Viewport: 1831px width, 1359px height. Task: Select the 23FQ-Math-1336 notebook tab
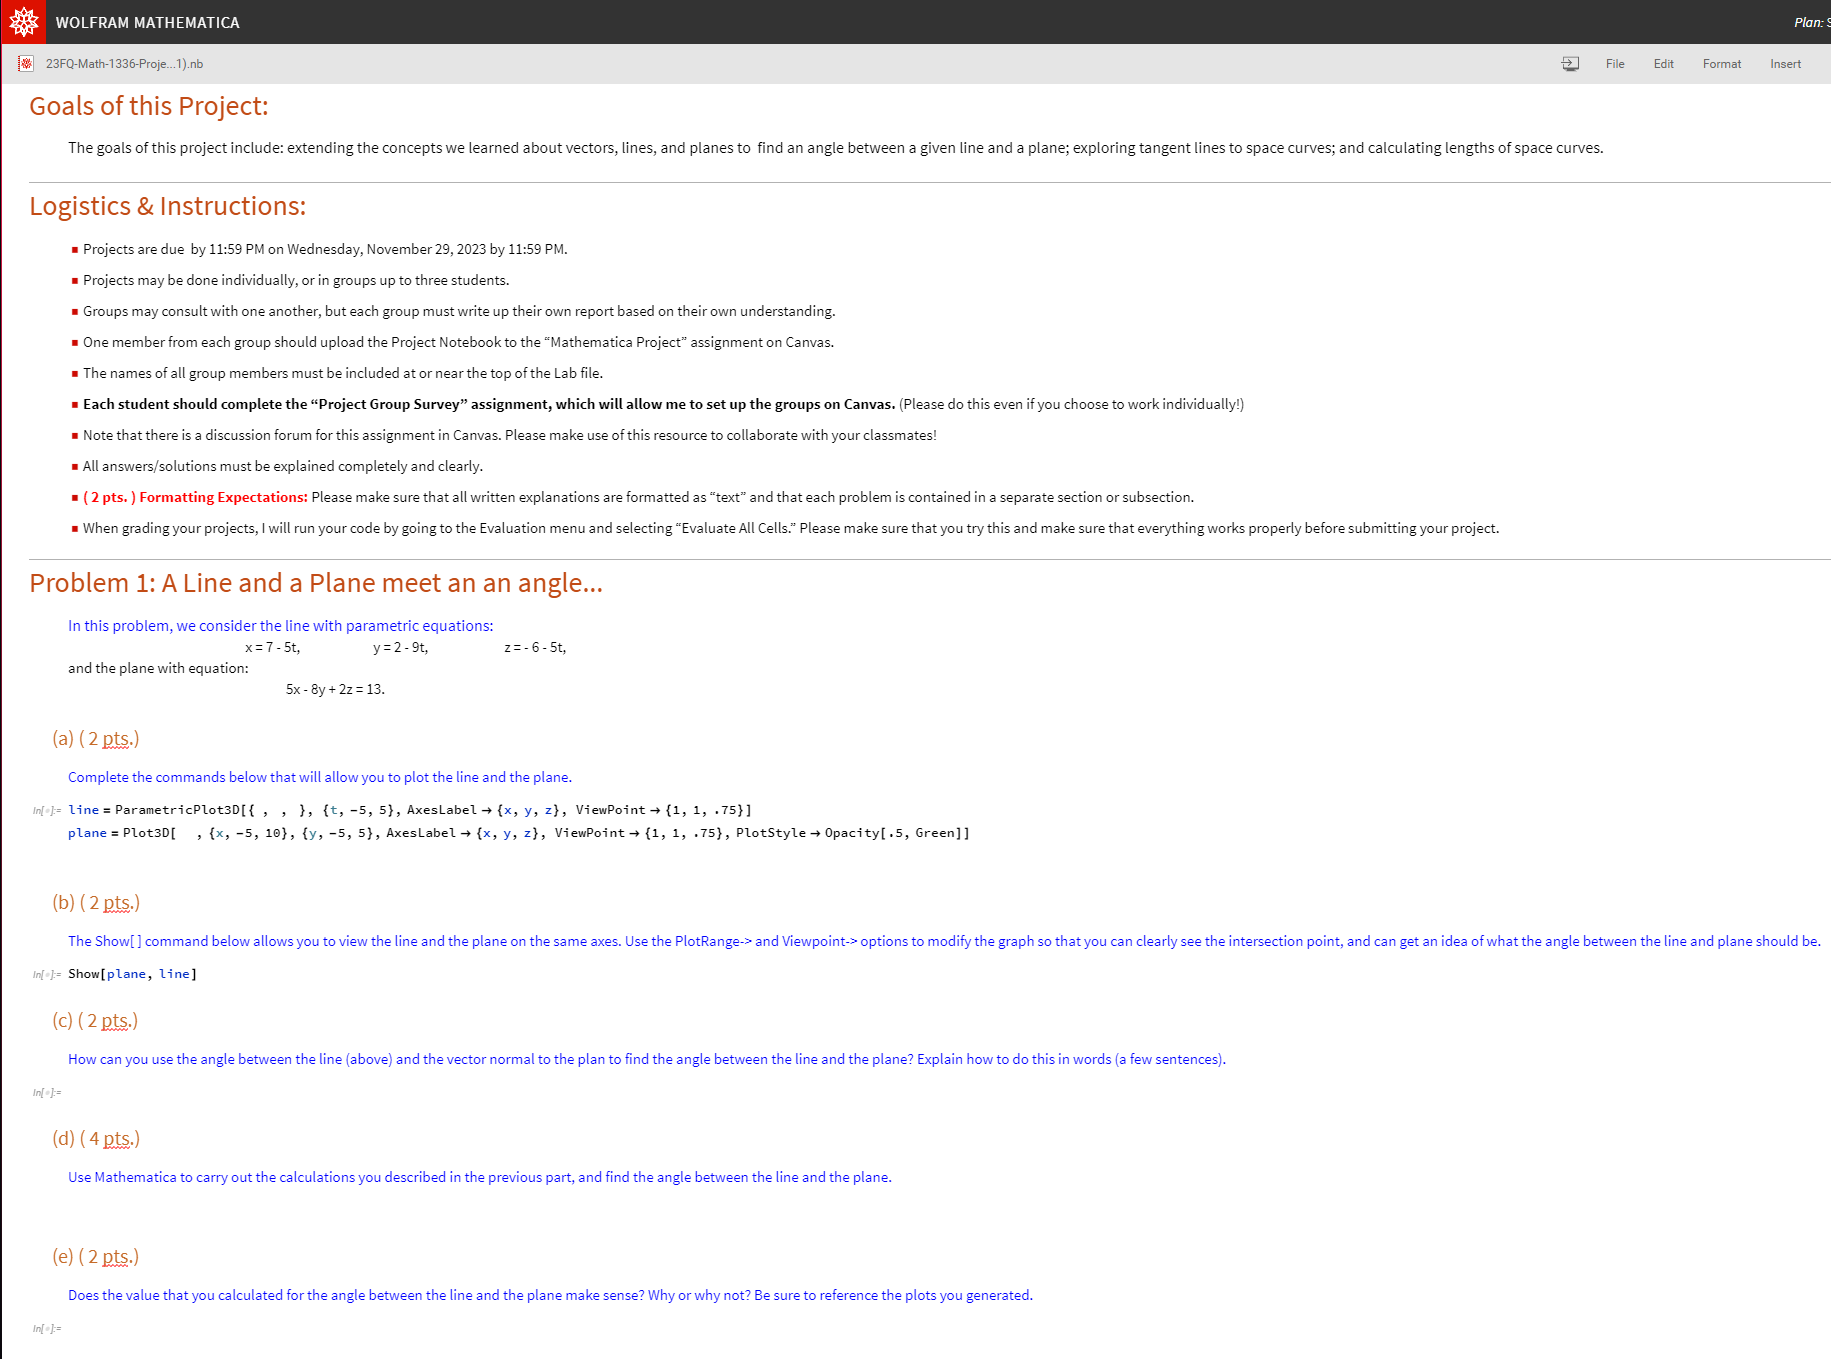[x=123, y=63]
